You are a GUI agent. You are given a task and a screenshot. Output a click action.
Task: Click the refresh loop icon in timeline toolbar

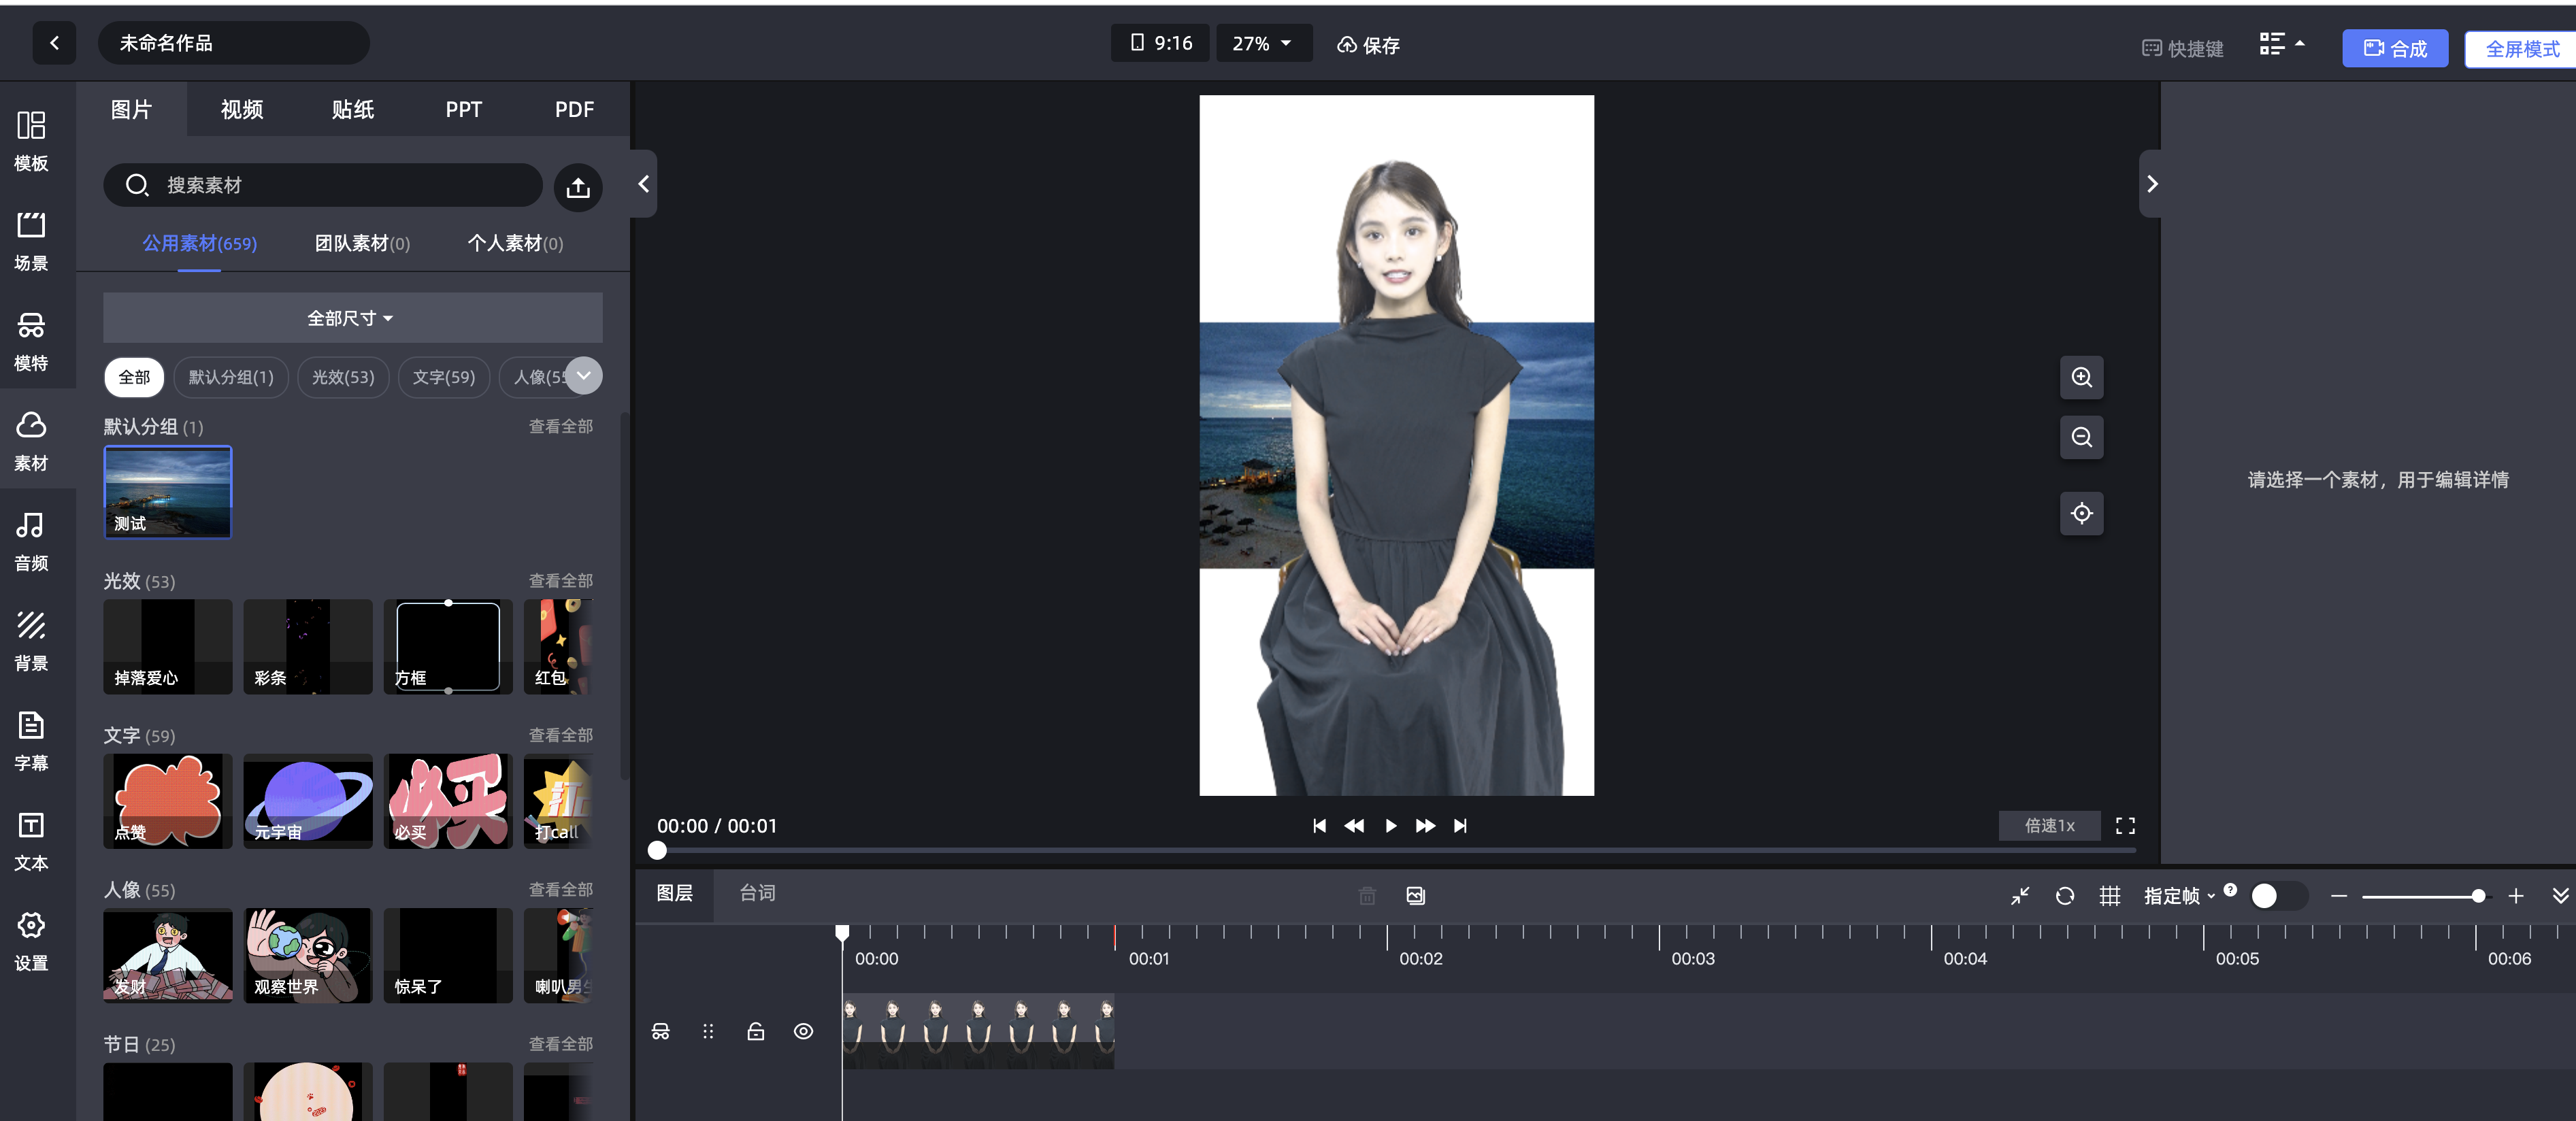(x=2064, y=895)
